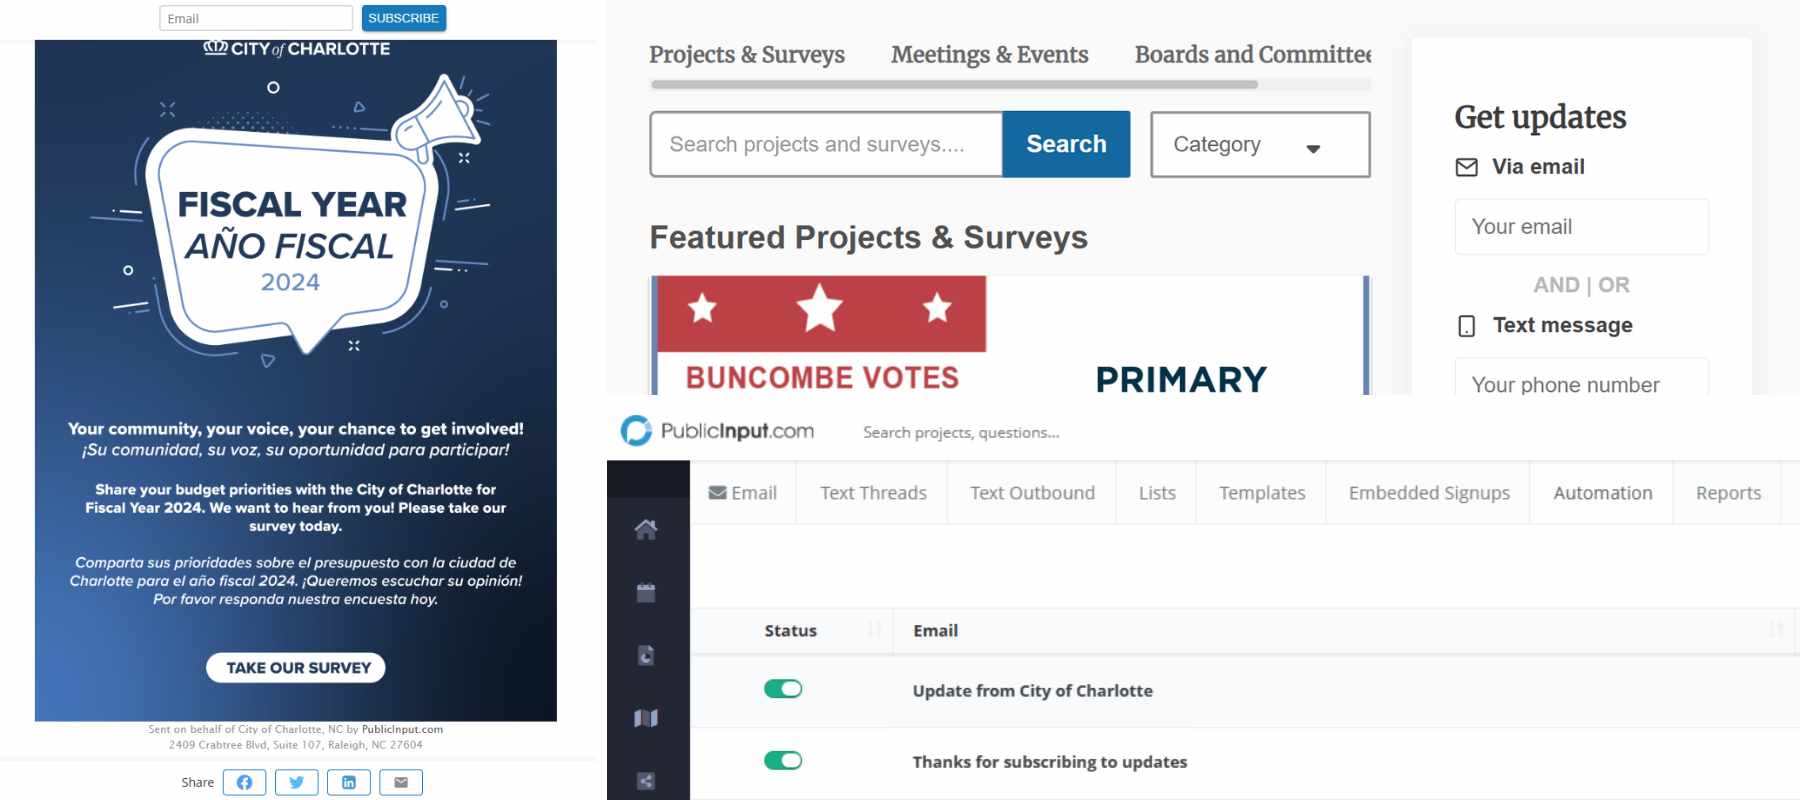Viewport: 1800px width, 800px height.
Task: Open the home icon in sidebar
Action: click(x=646, y=529)
